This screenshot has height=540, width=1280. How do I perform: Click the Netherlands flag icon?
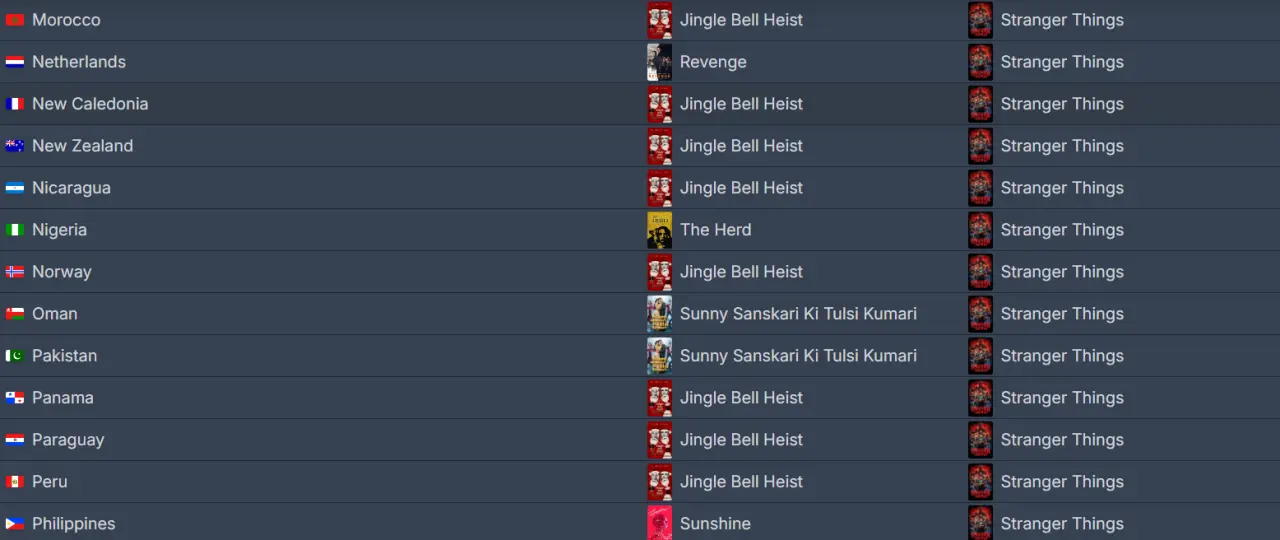click(x=15, y=62)
